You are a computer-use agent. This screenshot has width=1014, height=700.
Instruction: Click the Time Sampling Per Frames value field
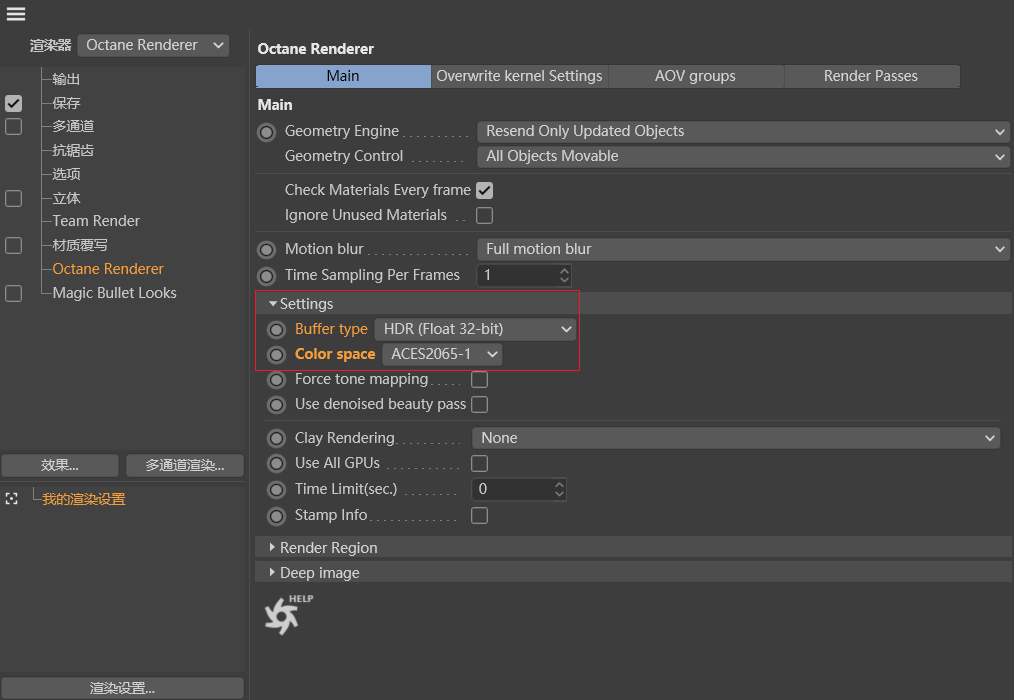[517, 276]
